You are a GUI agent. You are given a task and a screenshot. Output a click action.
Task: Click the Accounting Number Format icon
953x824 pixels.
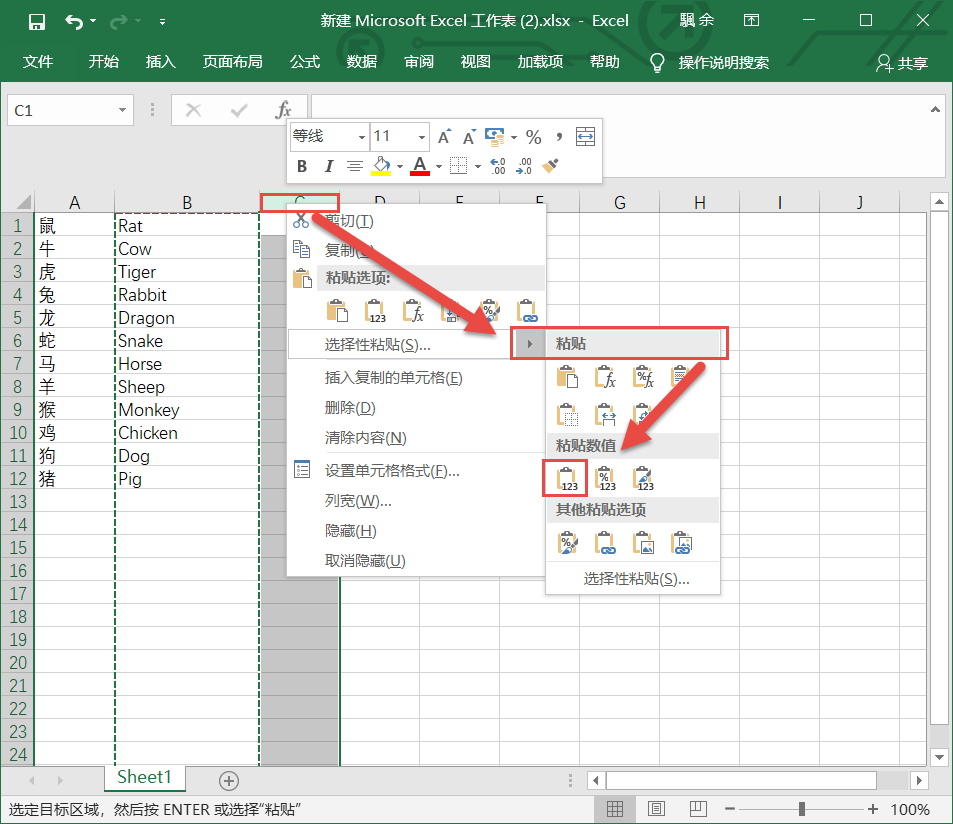493,137
